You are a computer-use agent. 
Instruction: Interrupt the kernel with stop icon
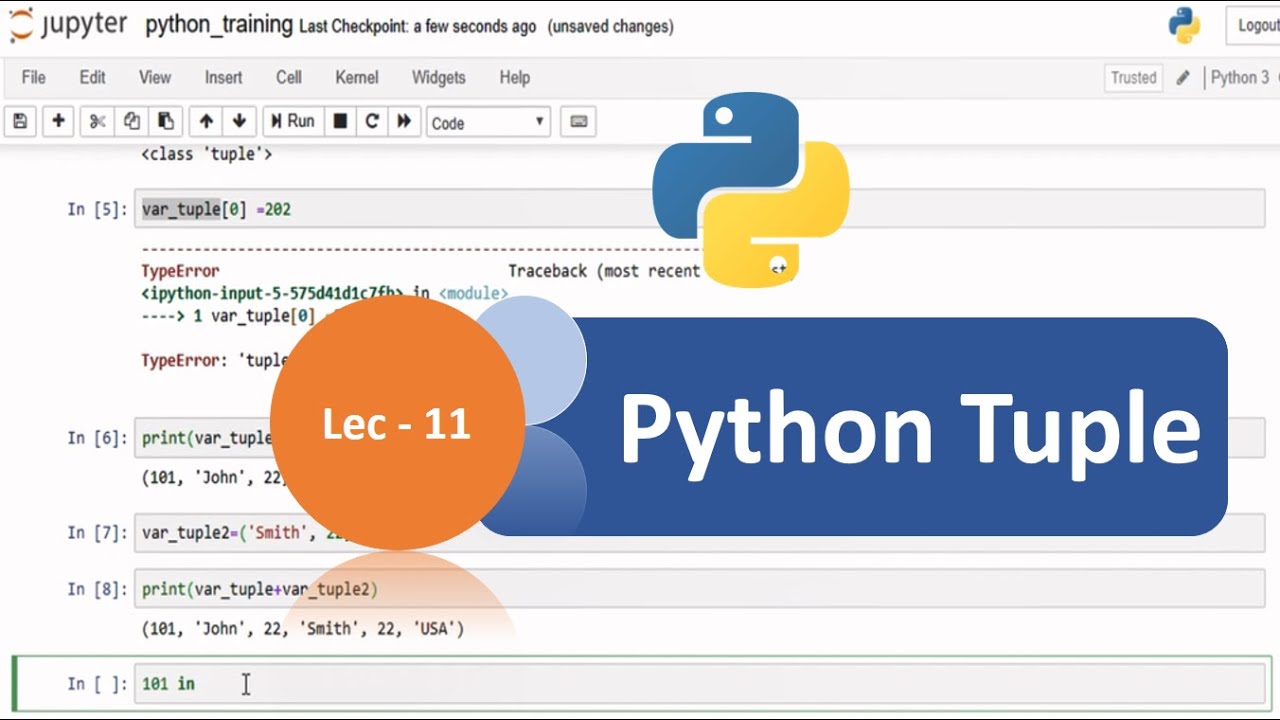click(340, 121)
